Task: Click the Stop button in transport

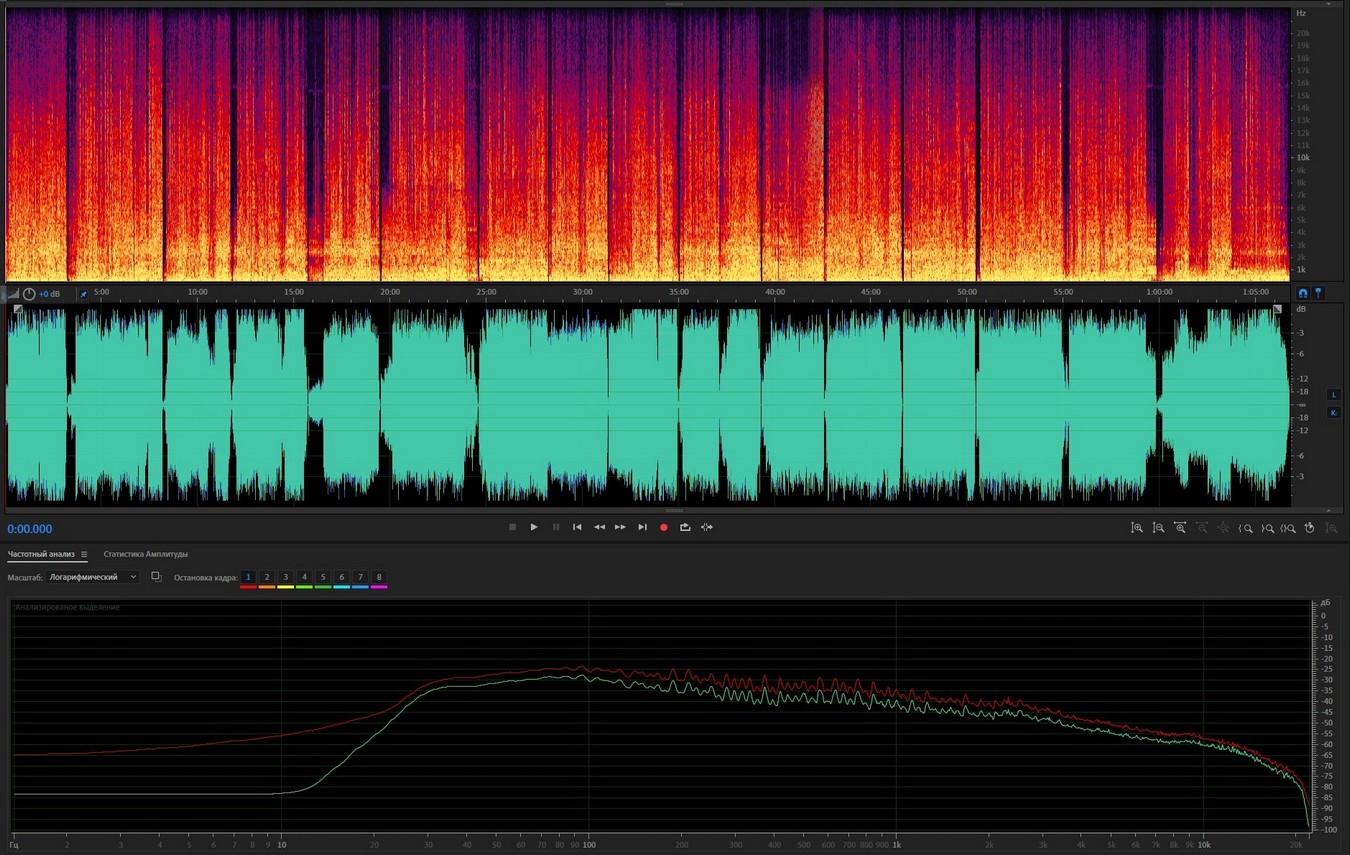Action: (512, 527)
